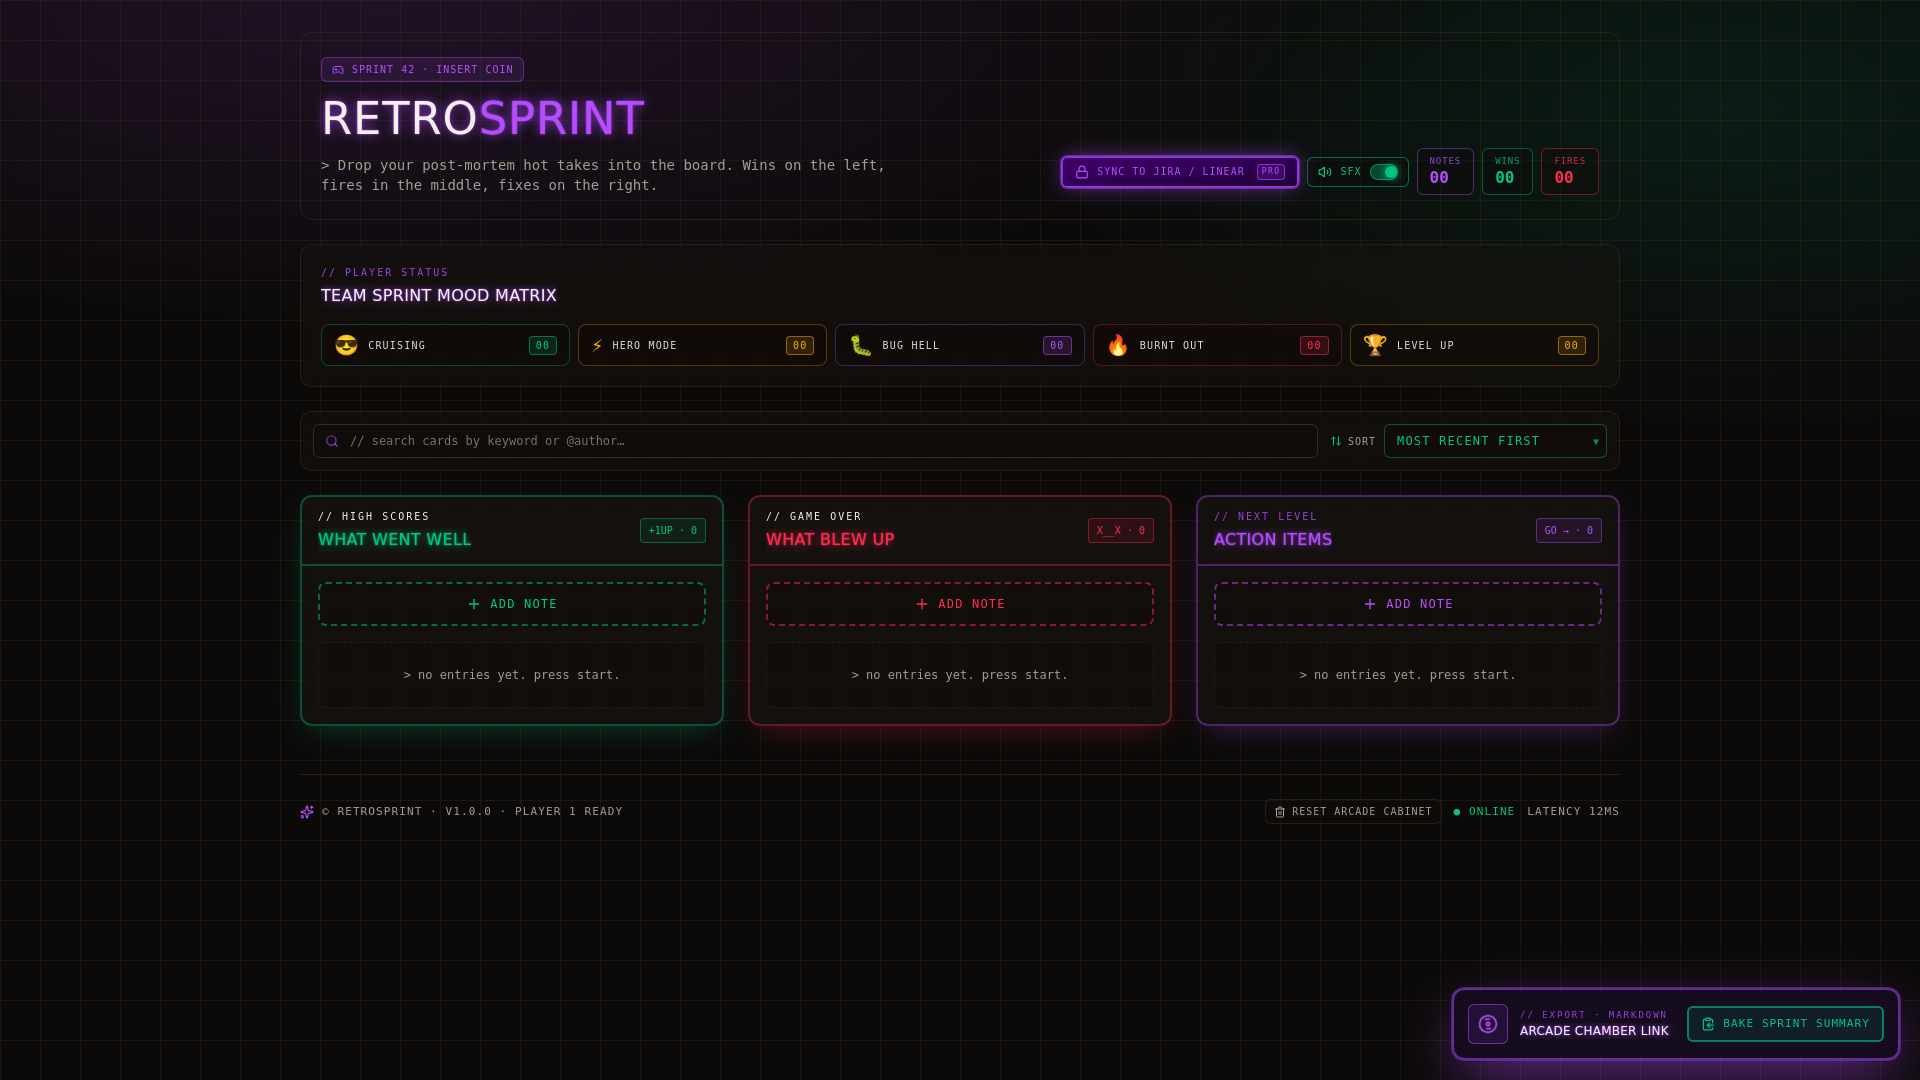Click the plus icon in red Add Note
The image size is (1920, 1080).
click(x=922, y=604)
